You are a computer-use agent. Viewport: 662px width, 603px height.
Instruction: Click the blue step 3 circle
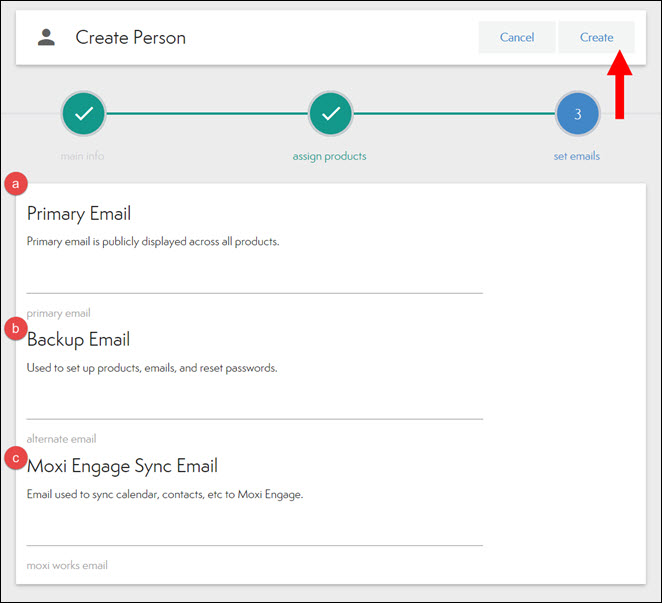pos(577,114)
